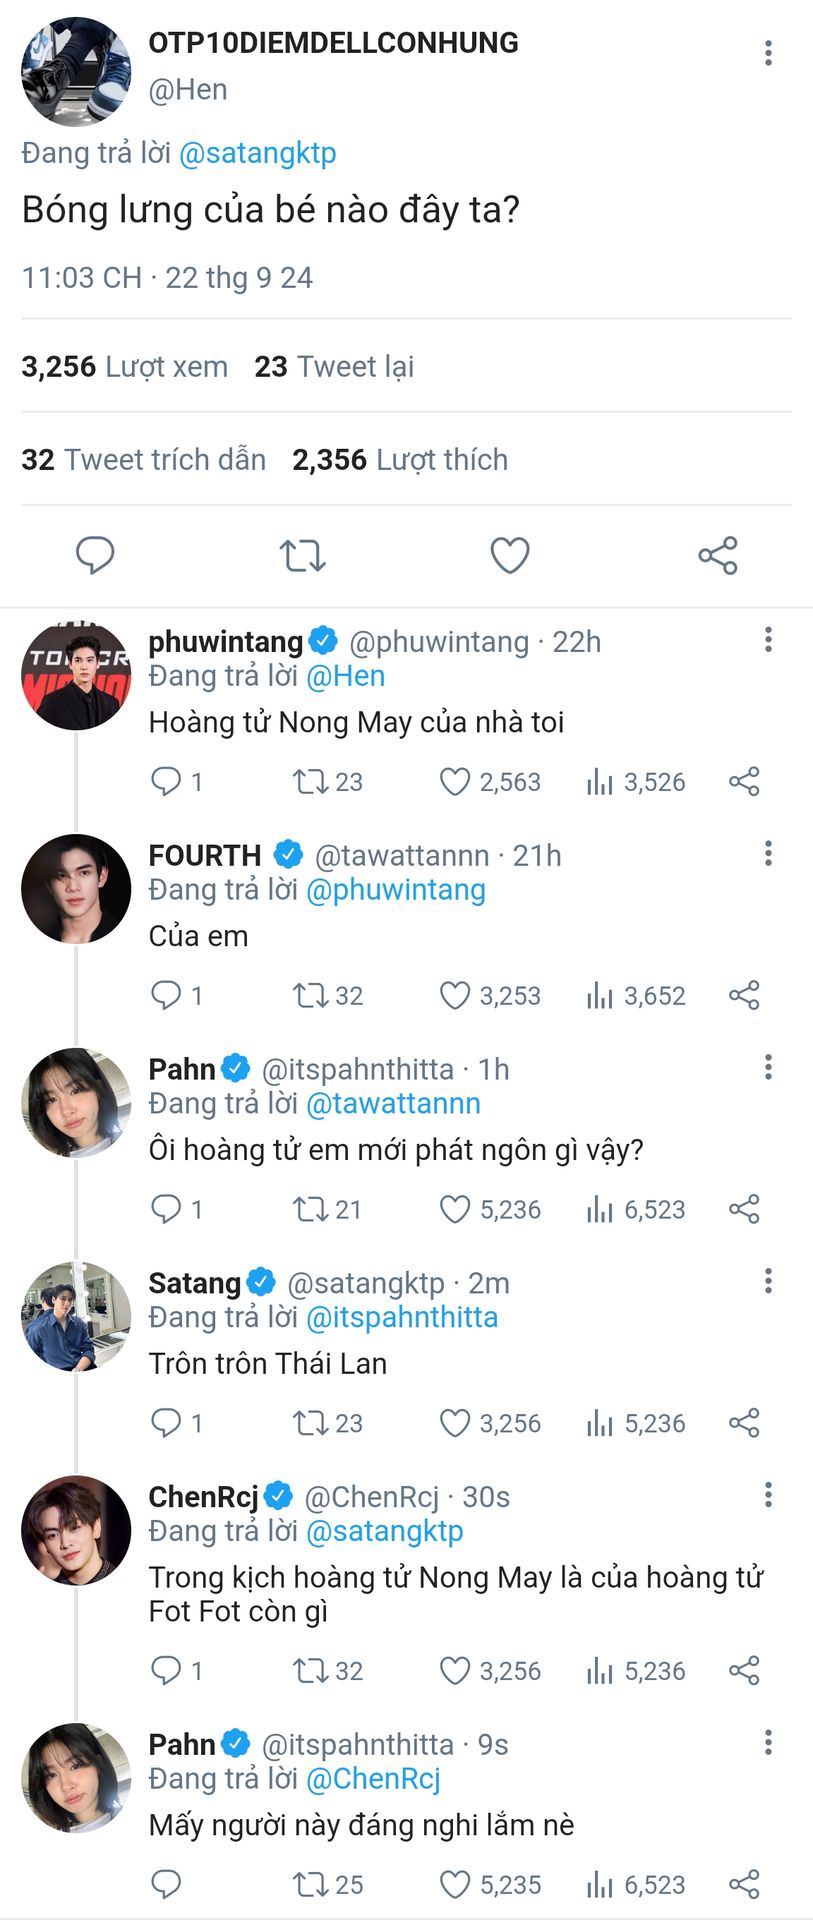This screenshot has width=813, height=1920.
Task: Retweet the main tweet by OTP10DIEMDELLCONHUNG
Action: pyautogui.click(x=302, y=555)
